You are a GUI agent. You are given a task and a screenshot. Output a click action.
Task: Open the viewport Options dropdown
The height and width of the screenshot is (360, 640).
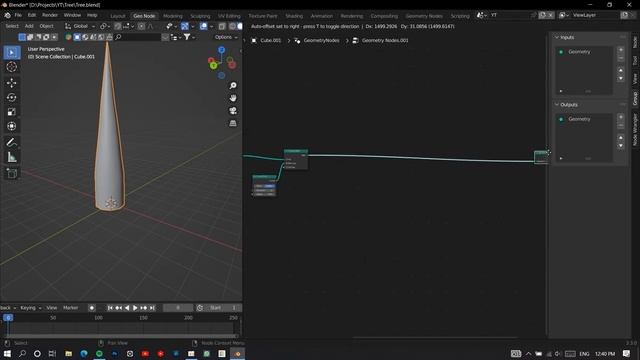pos(226,37)
